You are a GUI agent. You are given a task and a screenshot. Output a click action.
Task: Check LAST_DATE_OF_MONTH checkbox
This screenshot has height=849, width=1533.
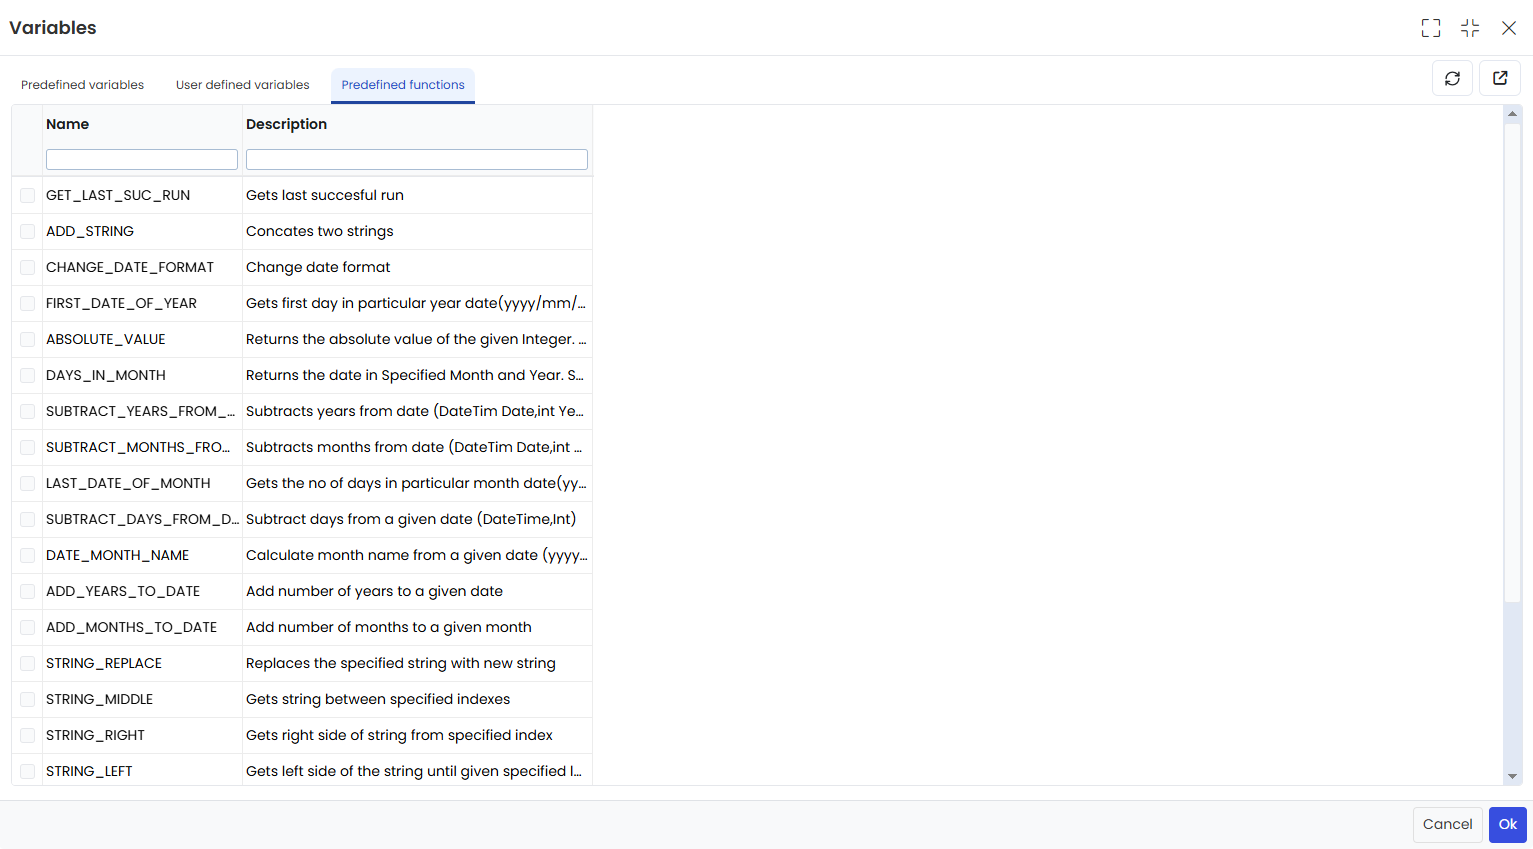[x=27, y=484]
